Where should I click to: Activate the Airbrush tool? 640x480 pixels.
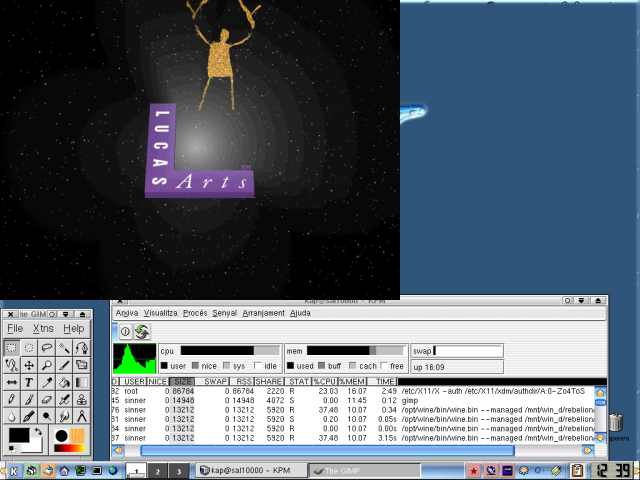coord(64,400)
